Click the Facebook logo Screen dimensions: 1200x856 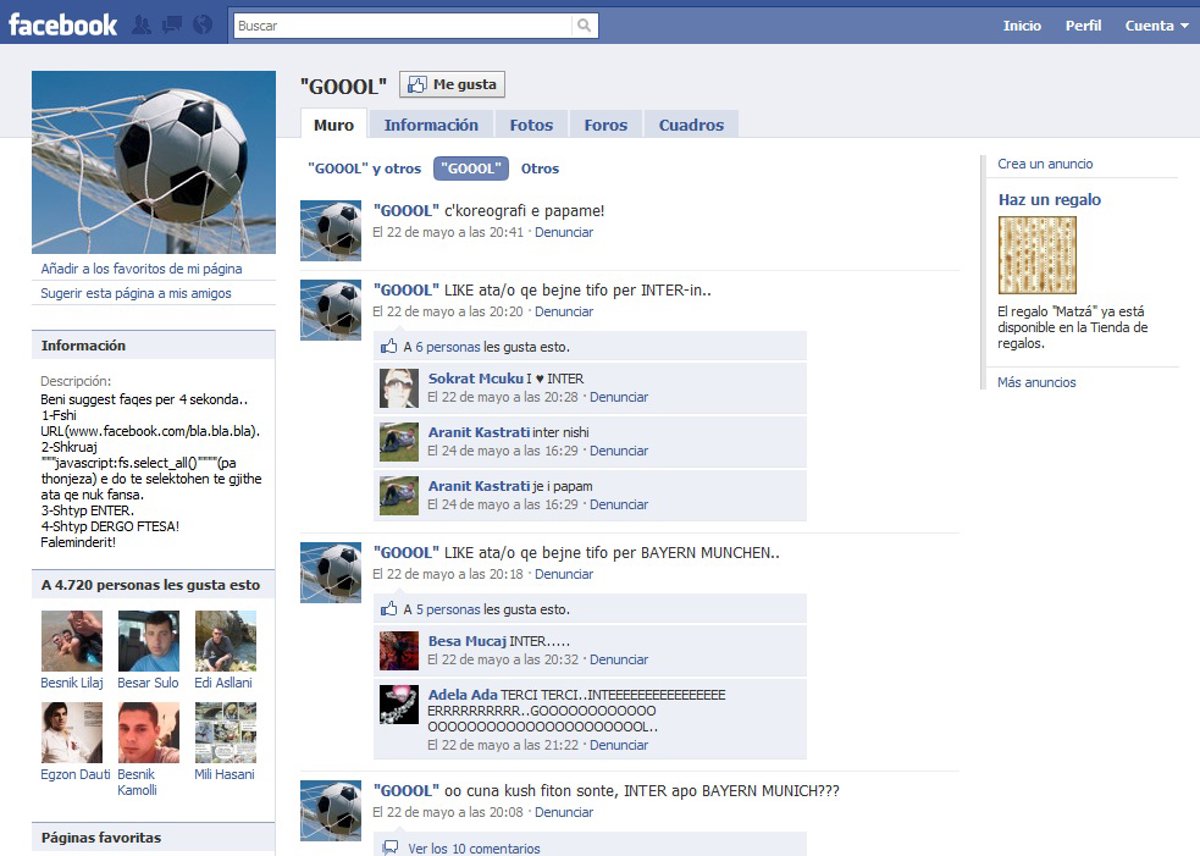coord(63,25)
